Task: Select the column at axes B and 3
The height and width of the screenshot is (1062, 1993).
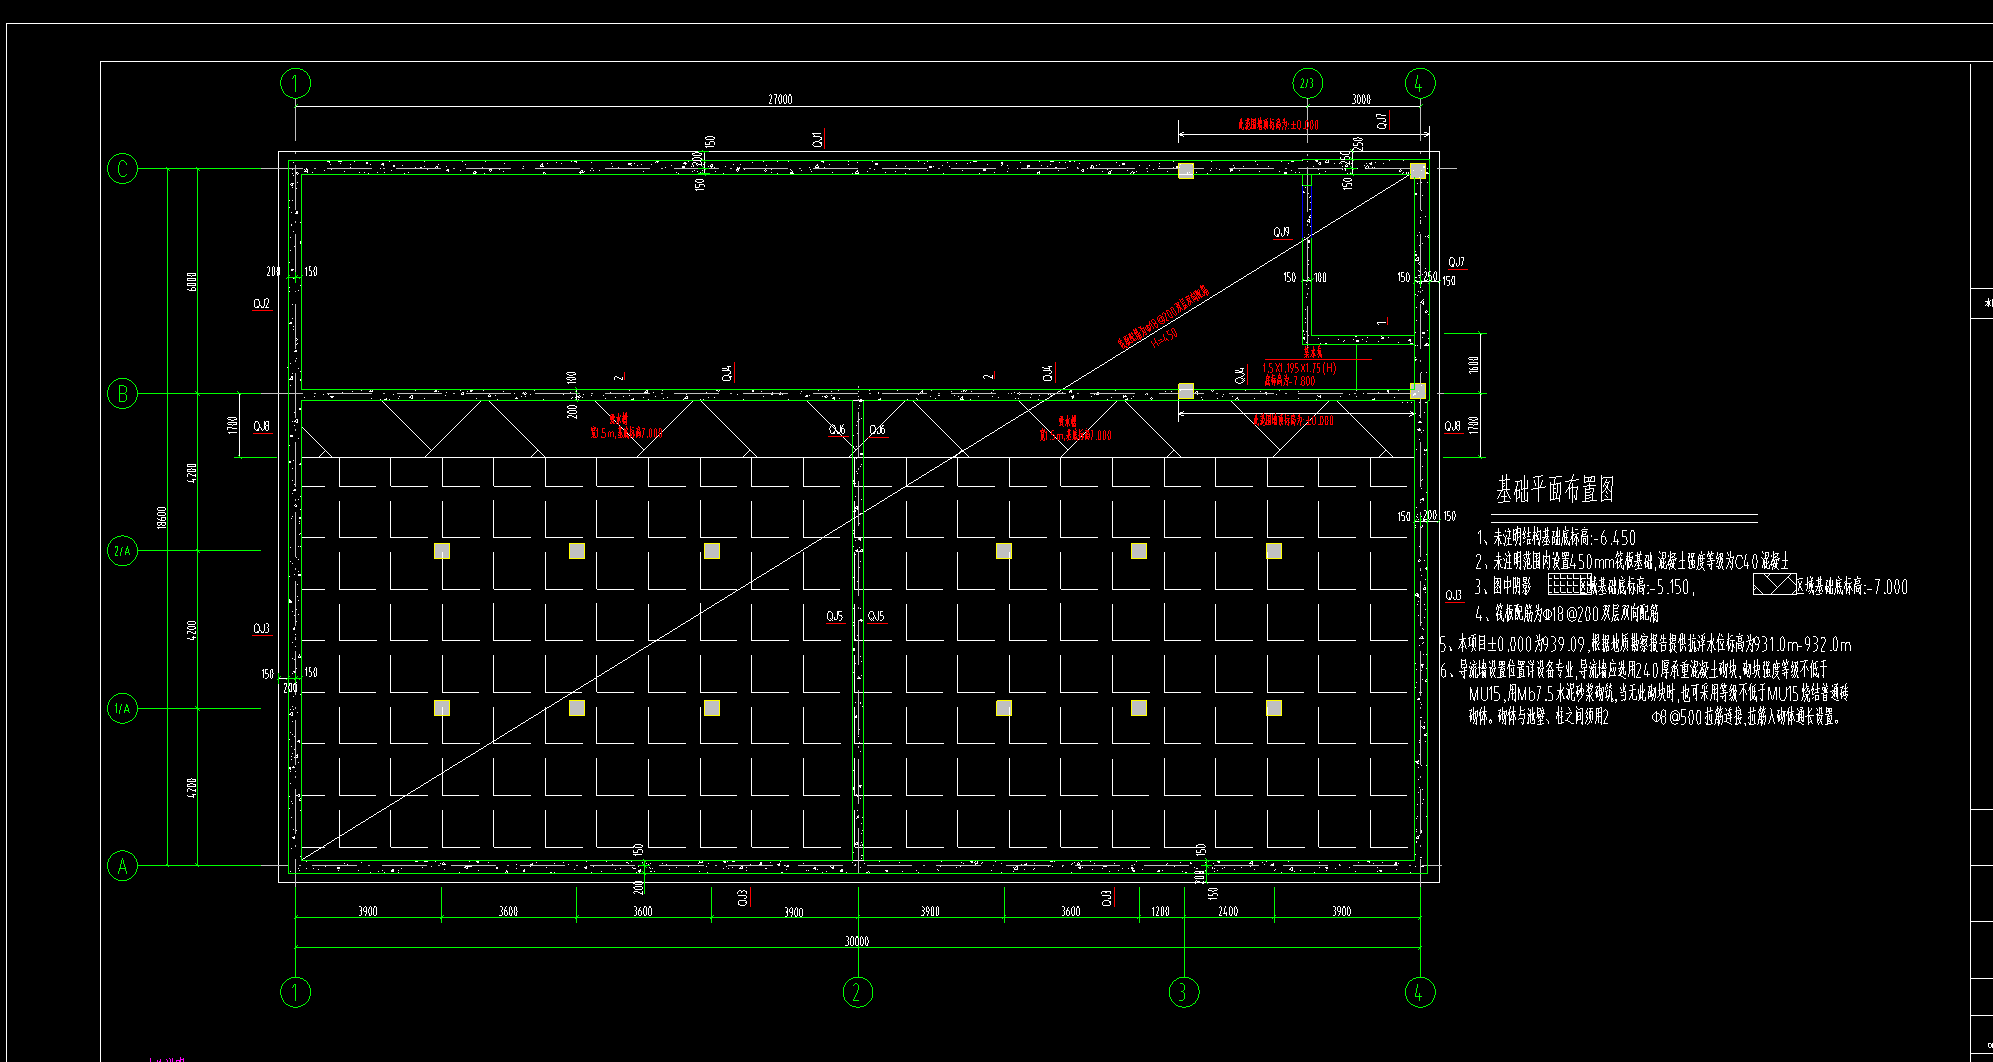Action: (x=1186, y=391)
